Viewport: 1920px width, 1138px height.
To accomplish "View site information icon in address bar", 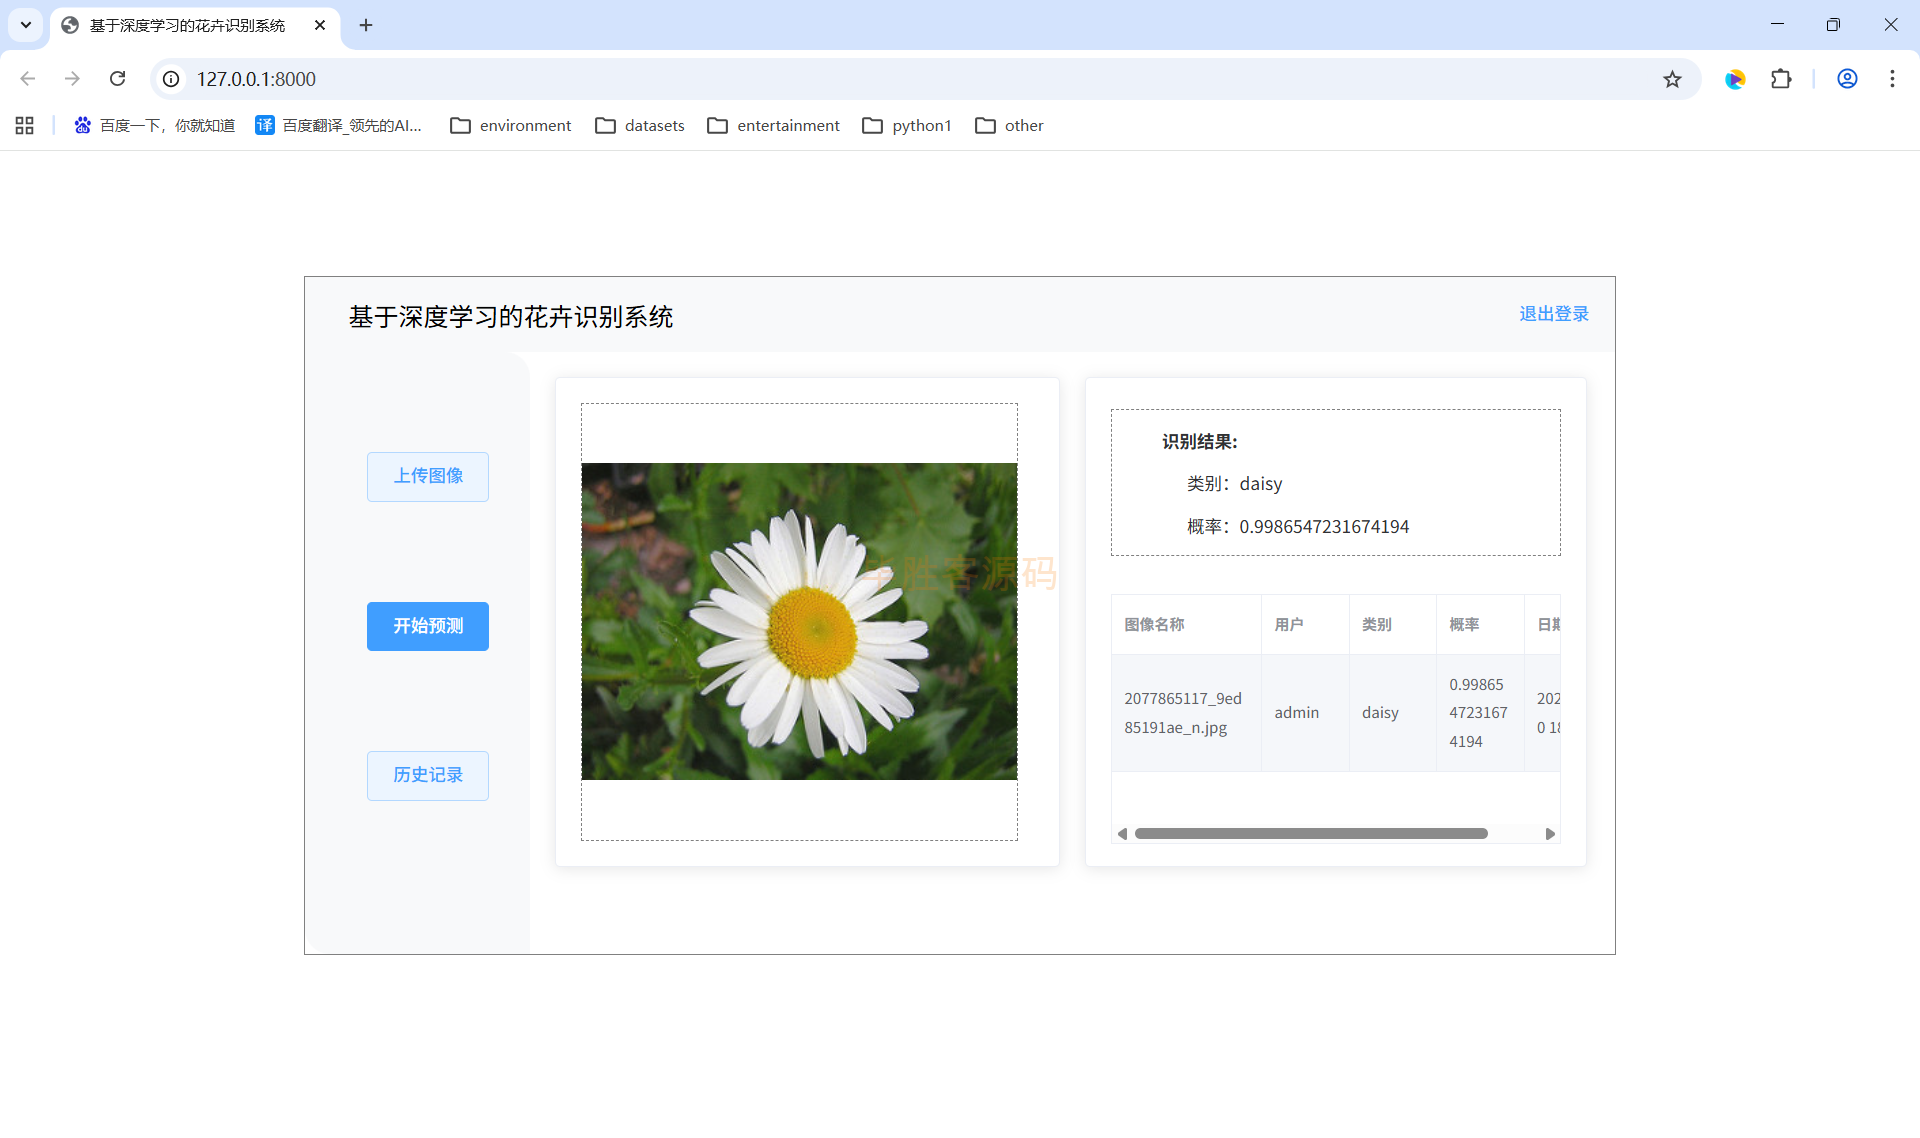I will point(172,79).
